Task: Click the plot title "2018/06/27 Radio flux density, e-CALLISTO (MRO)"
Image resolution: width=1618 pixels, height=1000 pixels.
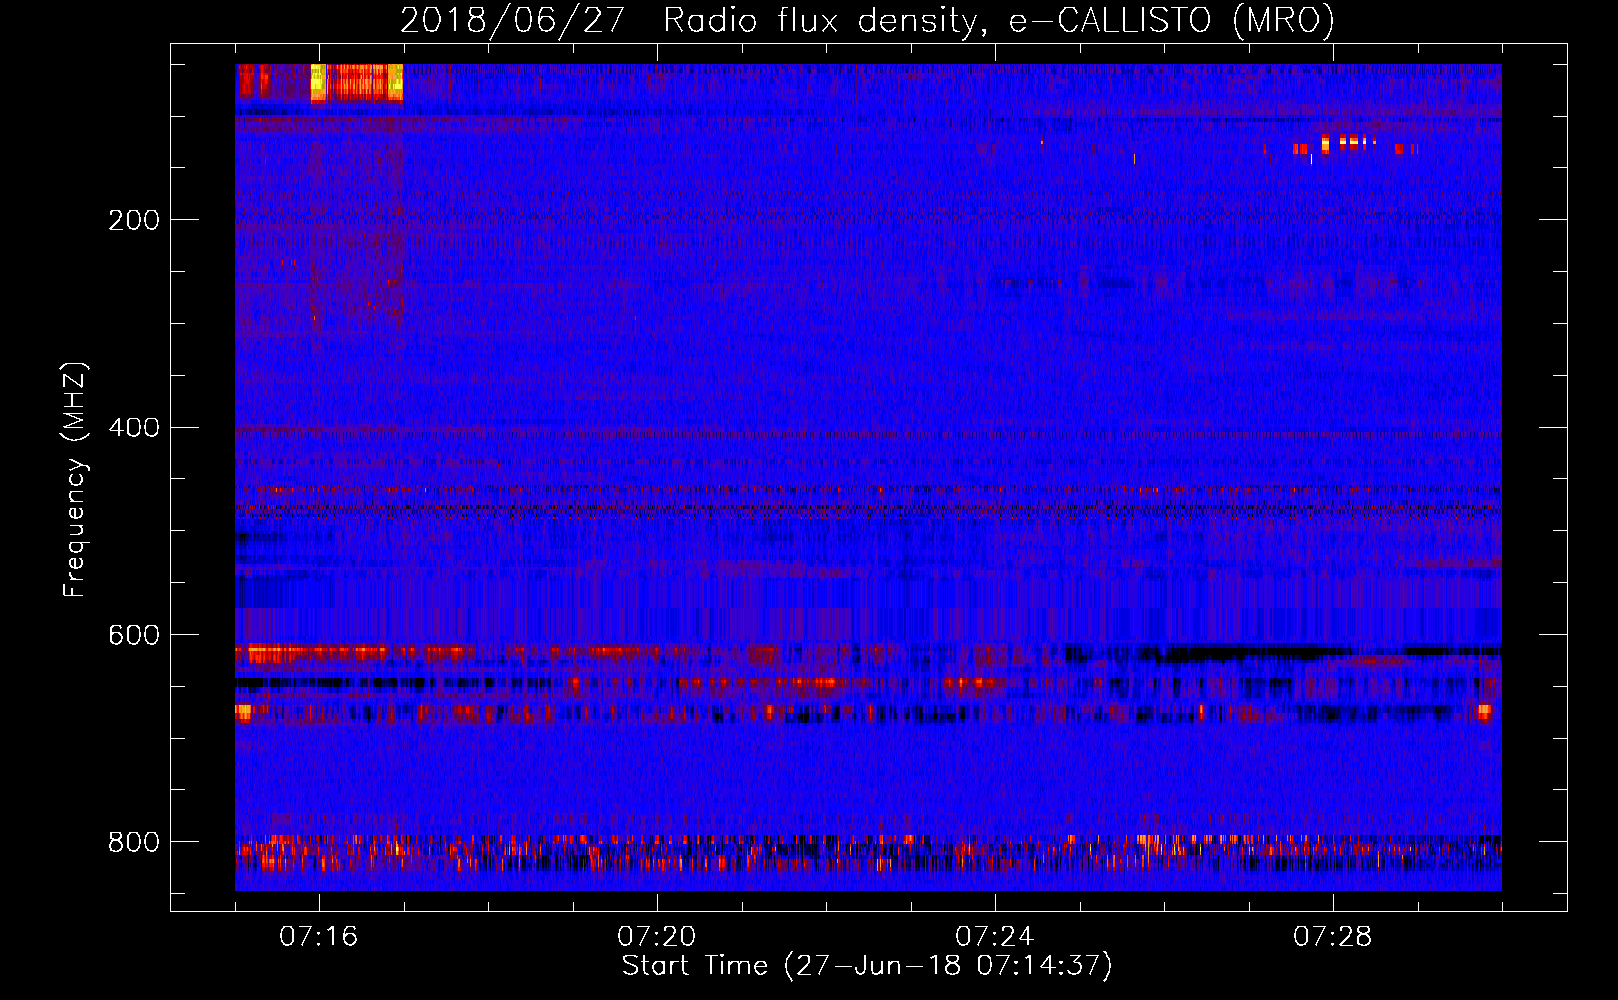Action: click(x=867, y=20)
